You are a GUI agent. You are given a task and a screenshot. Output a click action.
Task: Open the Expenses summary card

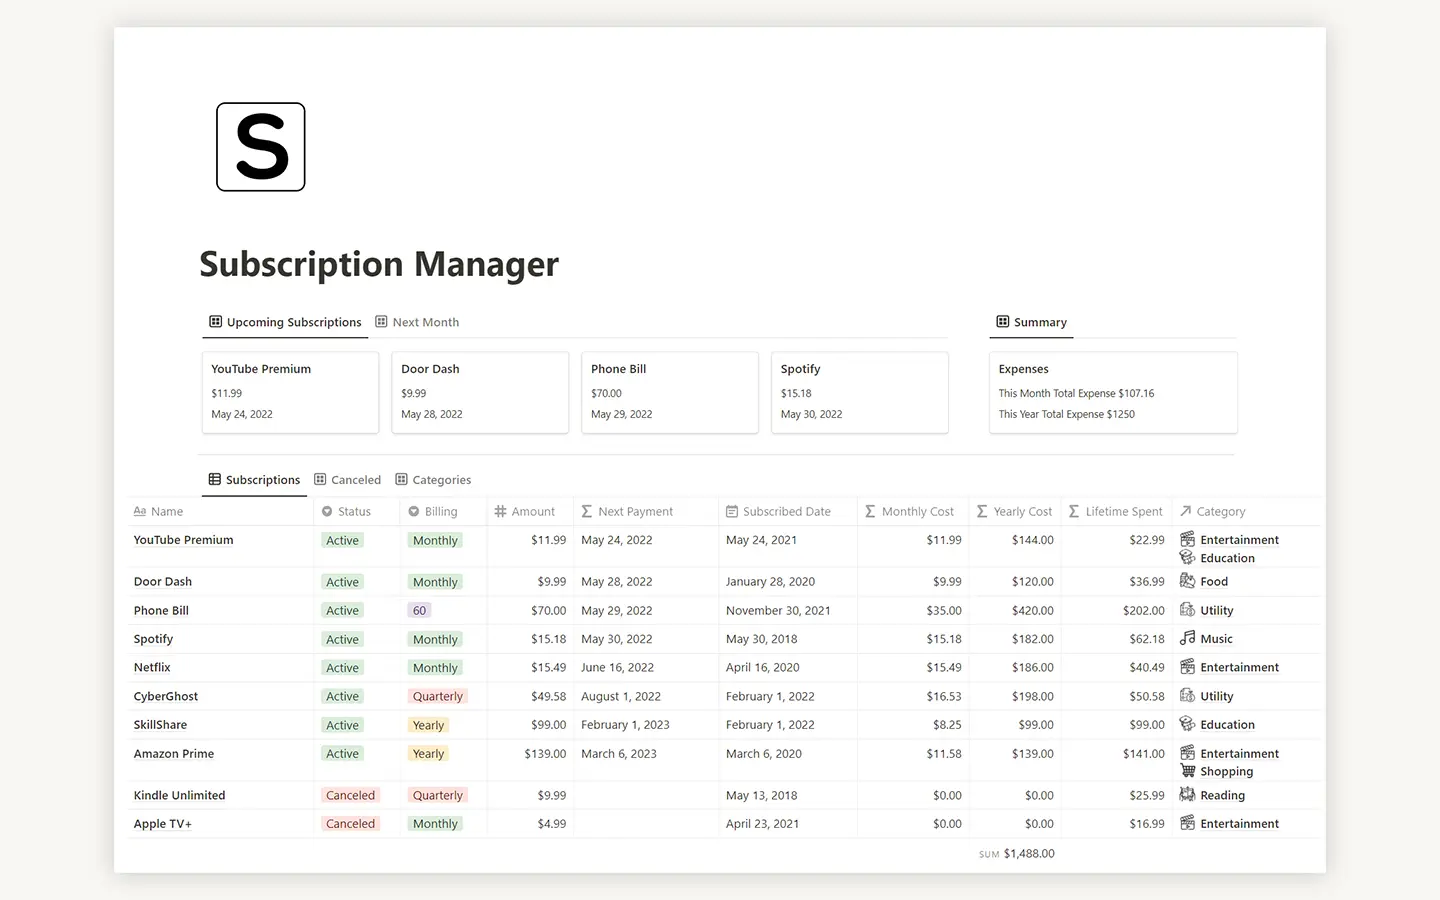pyautogui.click(x=1113, y=392)
